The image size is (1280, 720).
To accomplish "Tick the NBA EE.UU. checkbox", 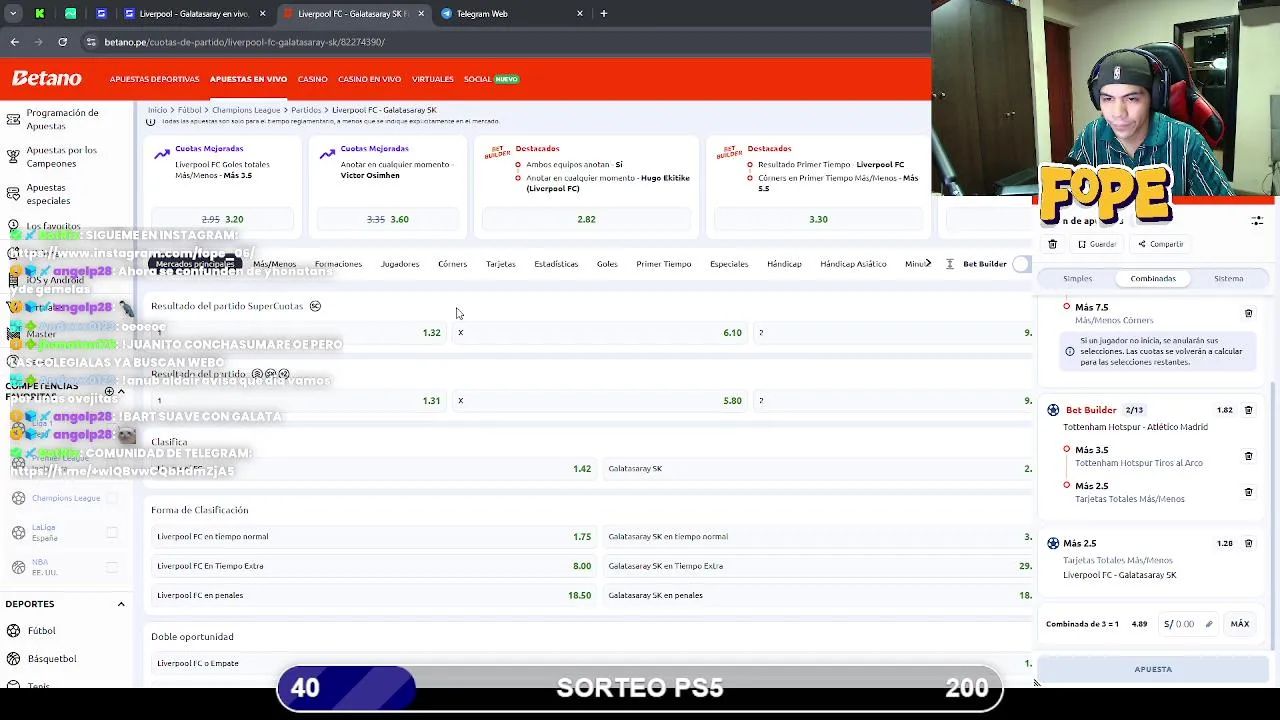I will coord(112,567).
